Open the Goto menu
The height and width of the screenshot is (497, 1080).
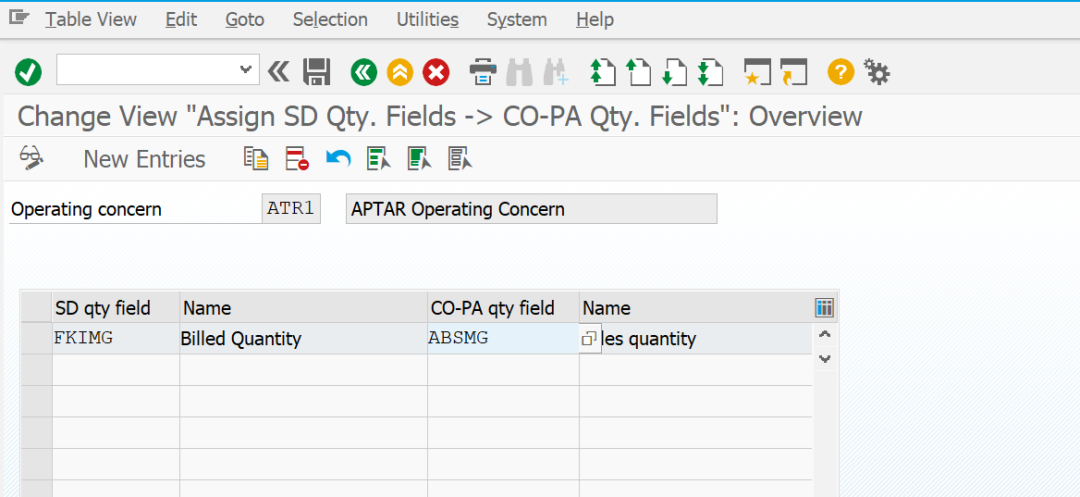click(x=245, y=19)
